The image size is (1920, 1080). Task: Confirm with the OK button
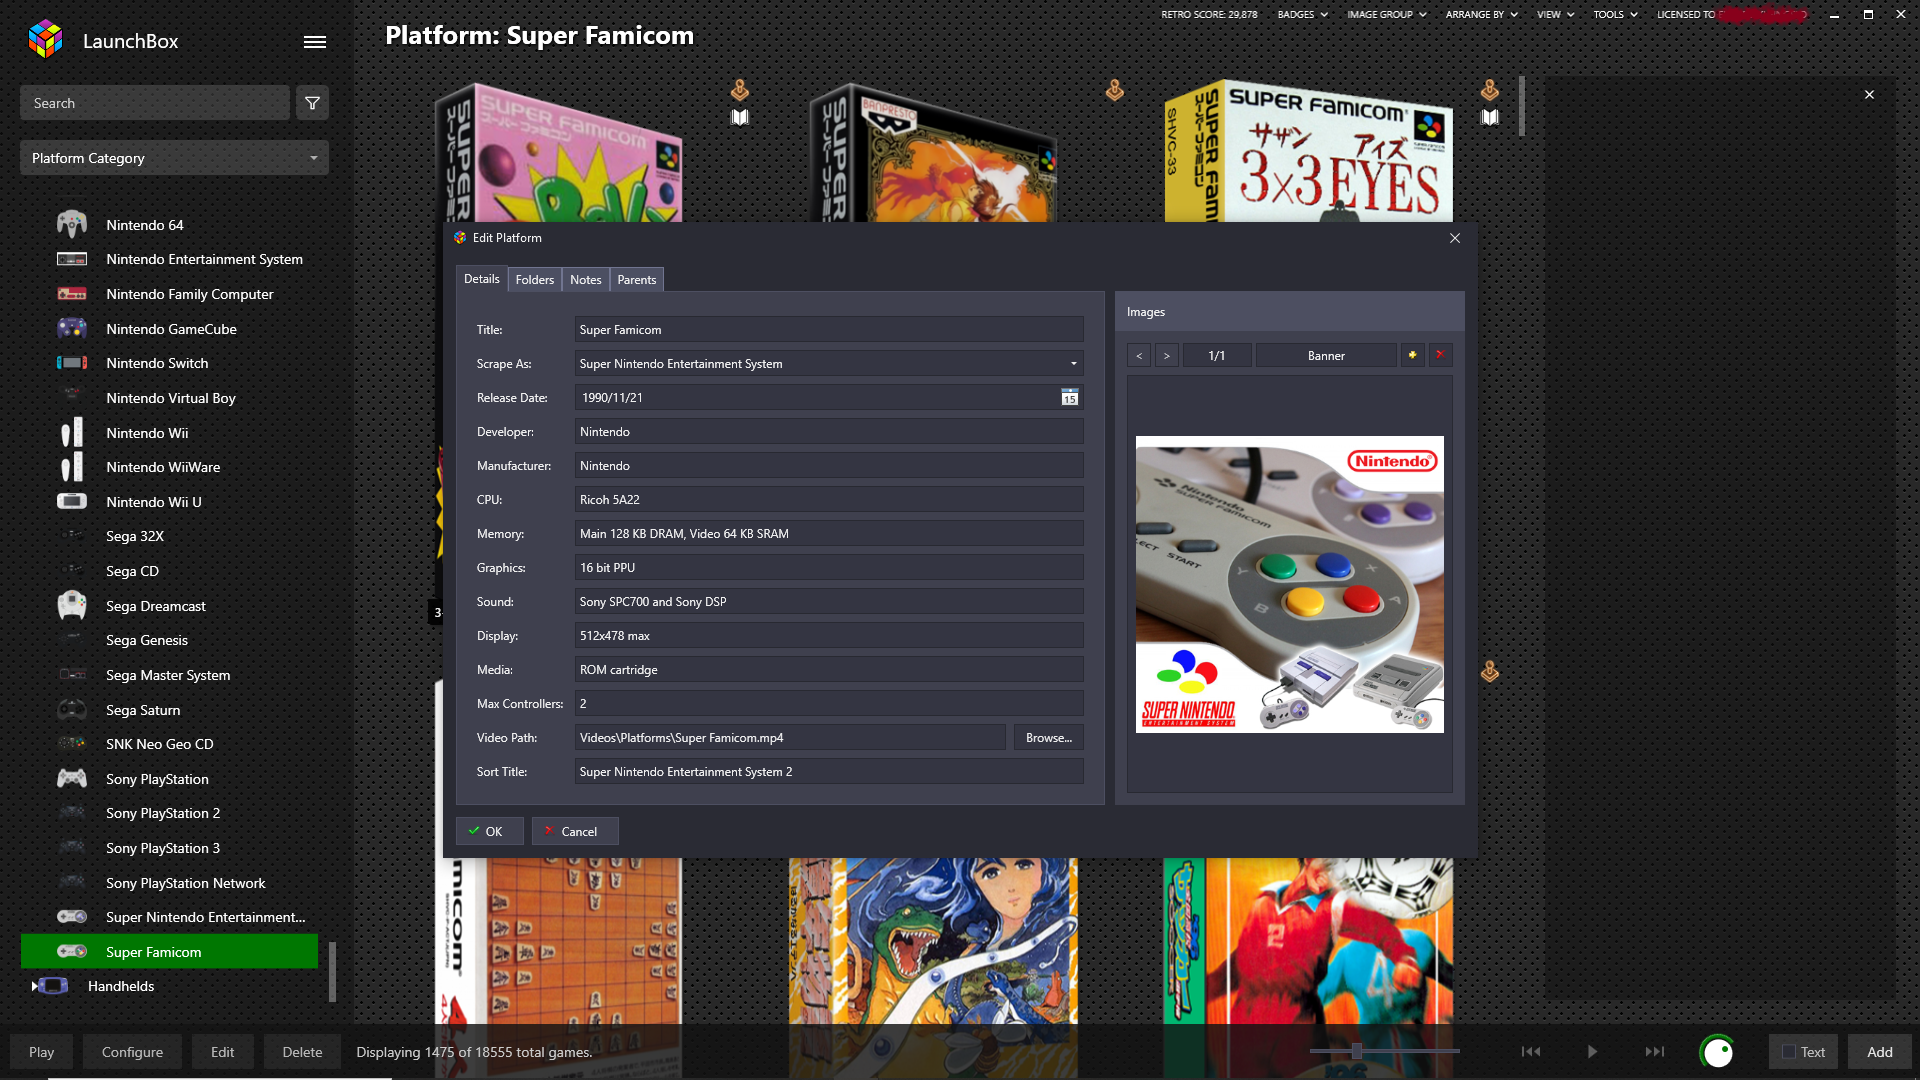point(489,831)
